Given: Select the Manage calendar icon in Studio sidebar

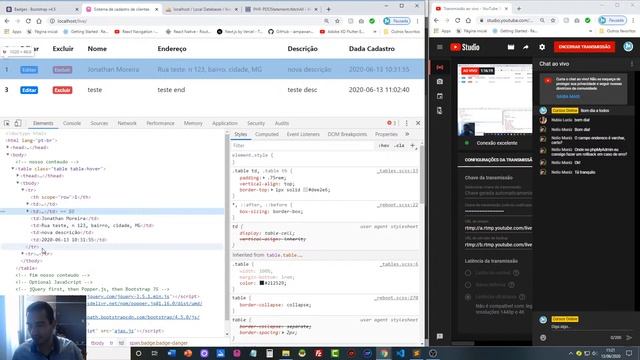Looking at the screenshot, I should pyautogui.click(x=440, y=96).
